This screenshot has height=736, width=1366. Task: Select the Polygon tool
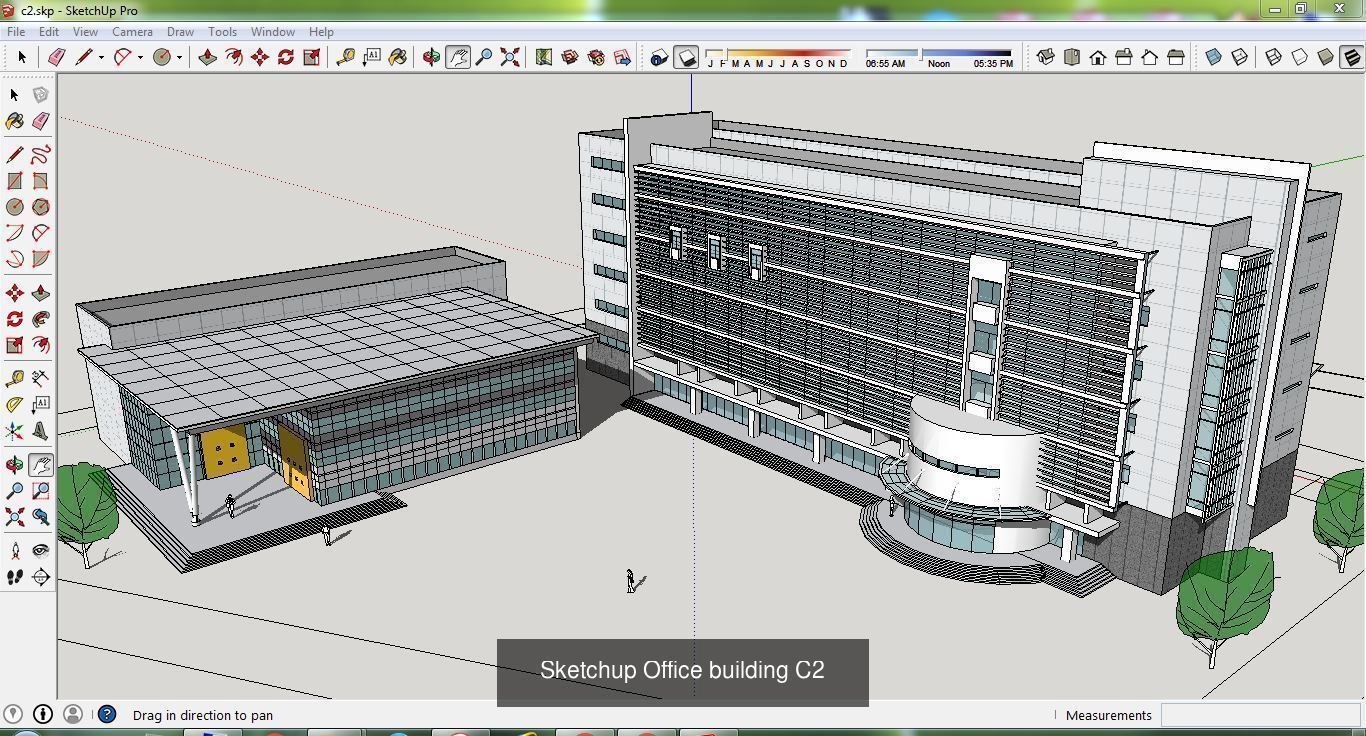click(40, 207)
